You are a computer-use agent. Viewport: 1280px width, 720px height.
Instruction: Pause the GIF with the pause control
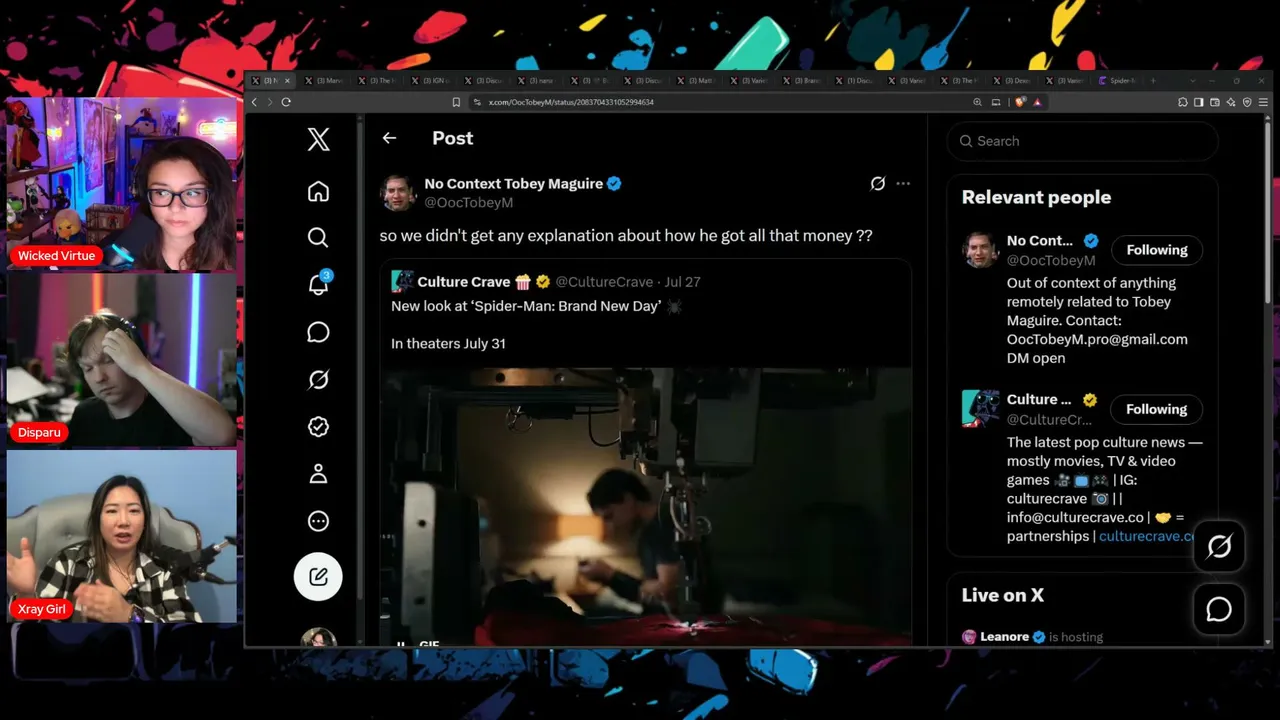pyautogui.click(x=401, y=643)
